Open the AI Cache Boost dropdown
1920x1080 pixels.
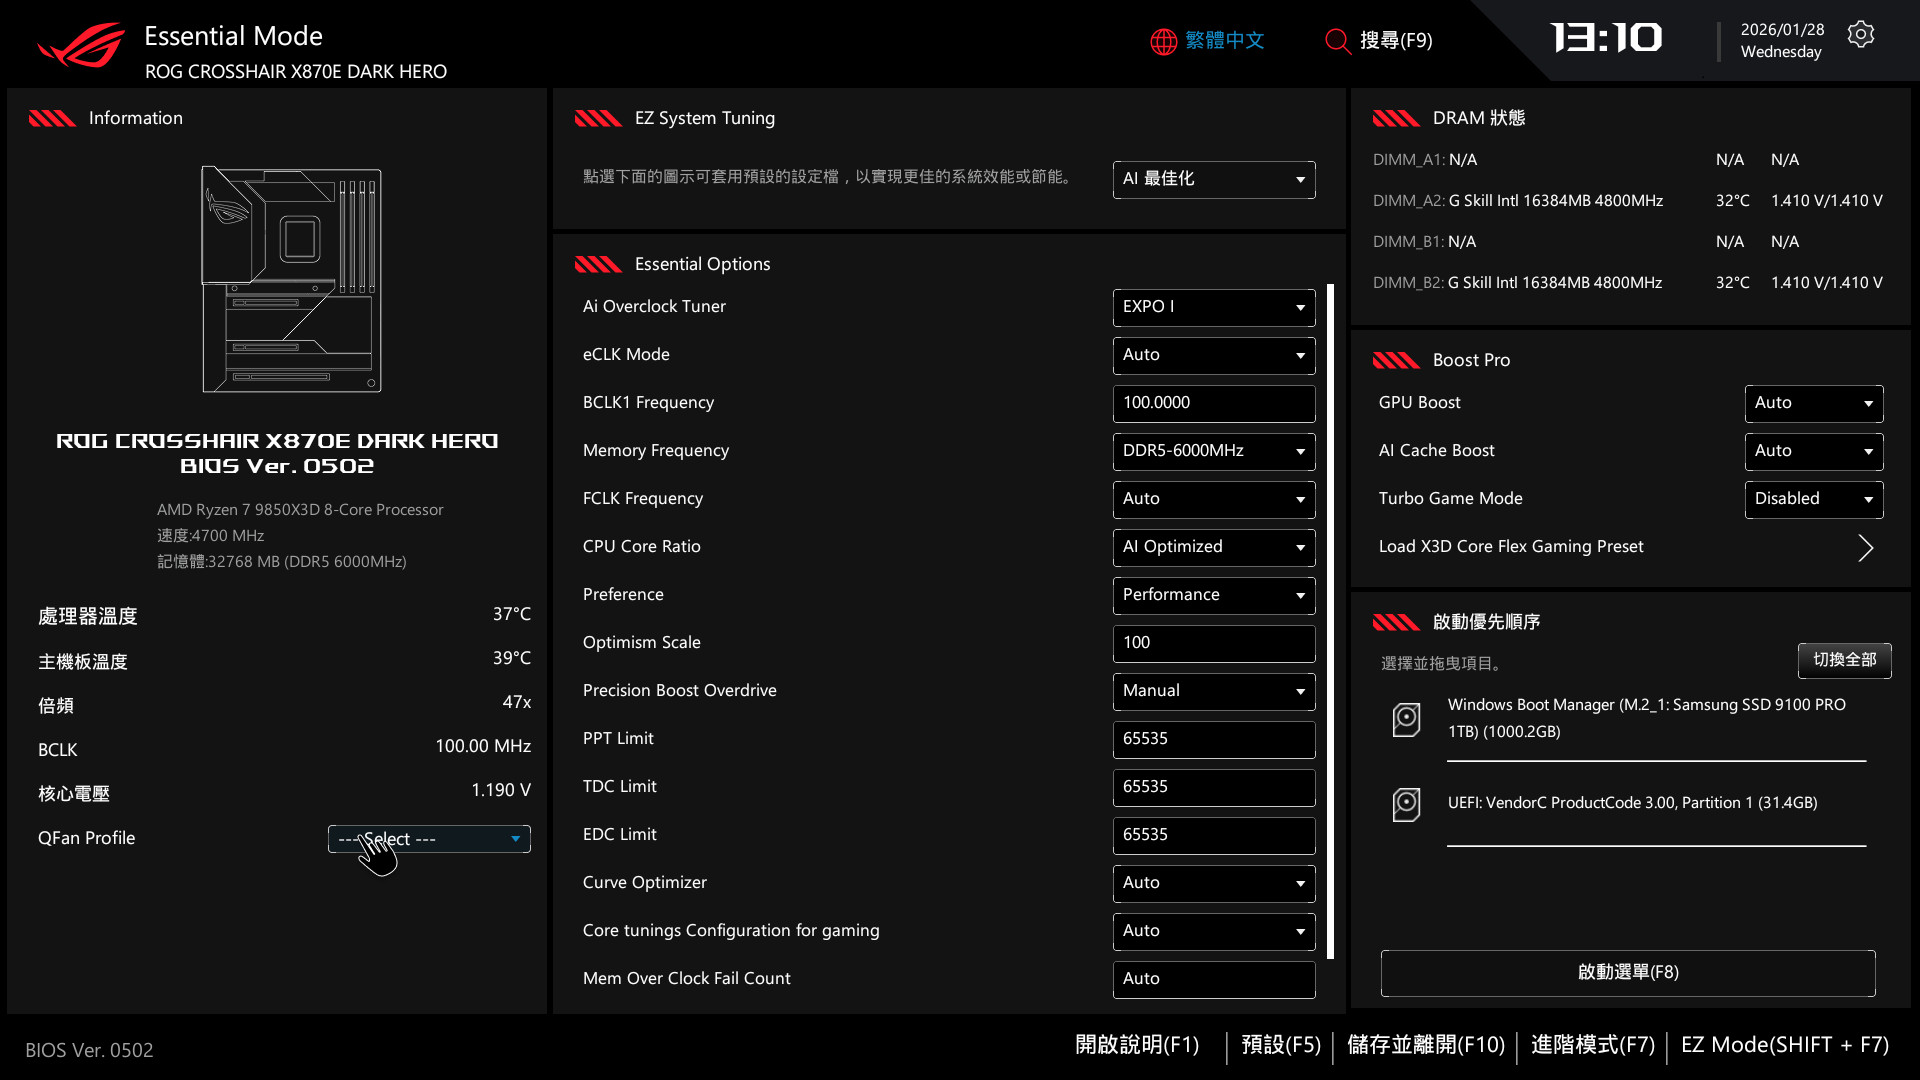pos(1813,451)
